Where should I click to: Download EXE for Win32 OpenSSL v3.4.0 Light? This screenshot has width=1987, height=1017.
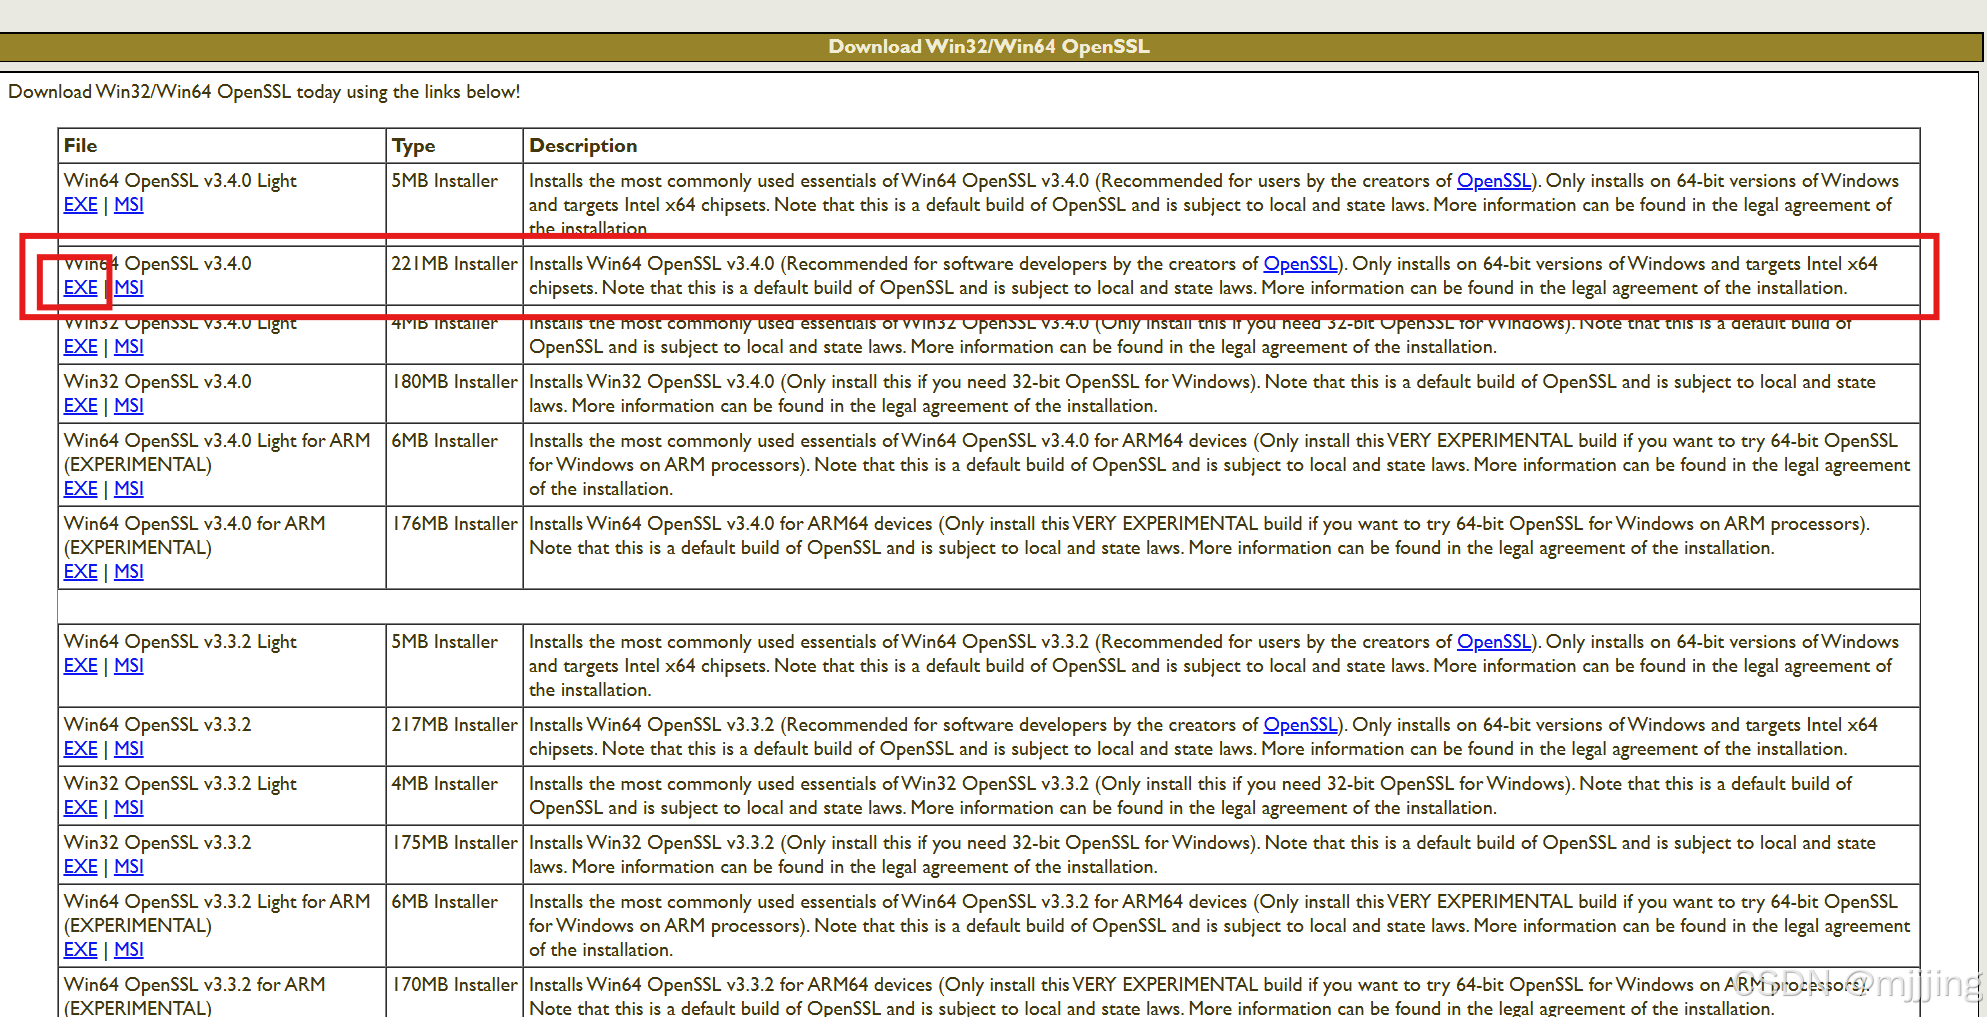coord(80,347)
